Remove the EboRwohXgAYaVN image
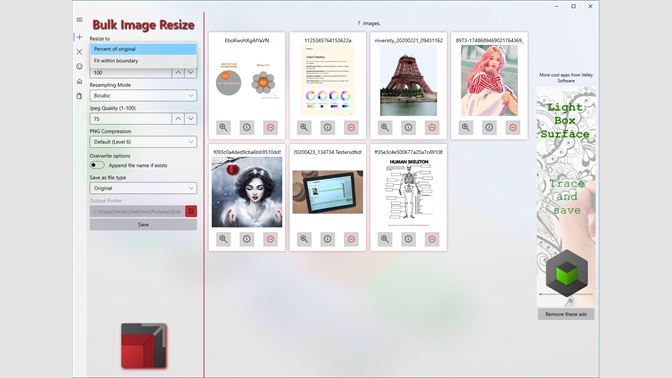This screenshot has height=378, width=672. tap(270, 127)
